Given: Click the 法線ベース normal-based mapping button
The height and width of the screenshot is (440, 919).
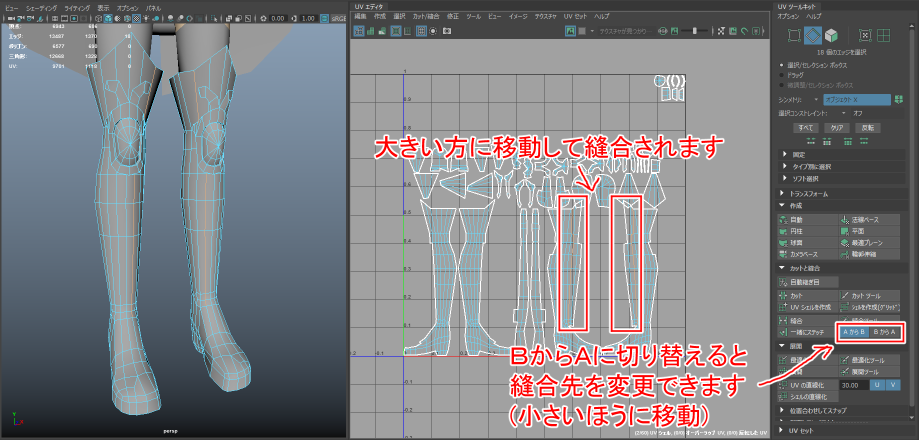Looking at the screenshot, I should (869, 220).
